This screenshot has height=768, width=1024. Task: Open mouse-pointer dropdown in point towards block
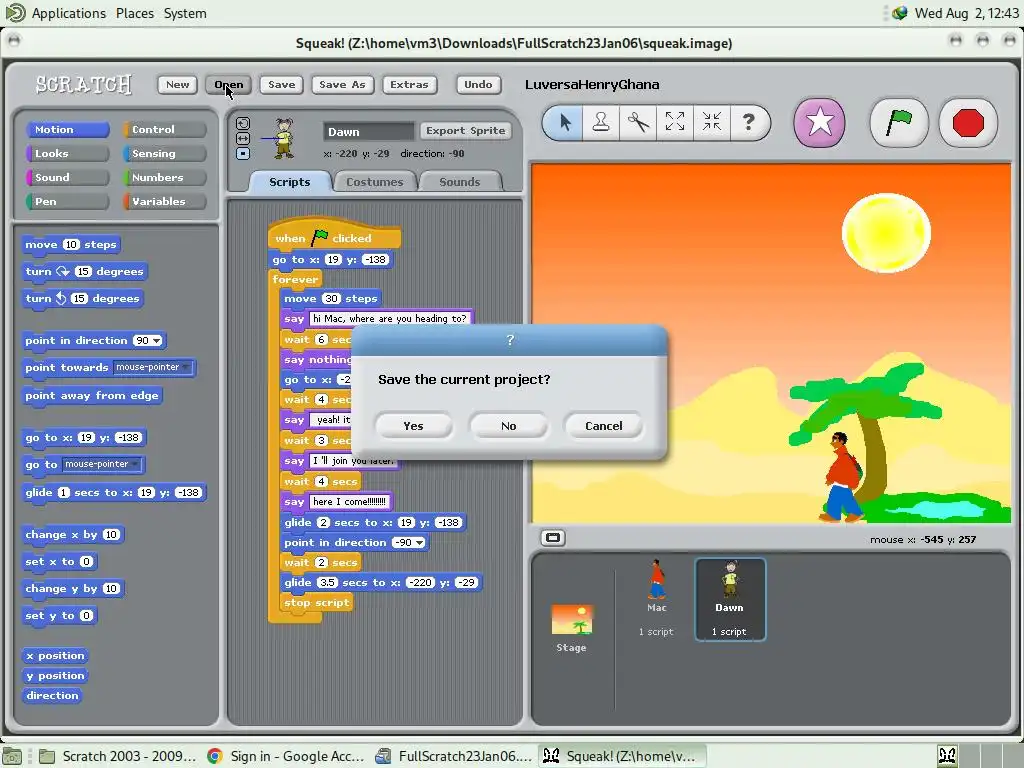(x=186, y=367)
